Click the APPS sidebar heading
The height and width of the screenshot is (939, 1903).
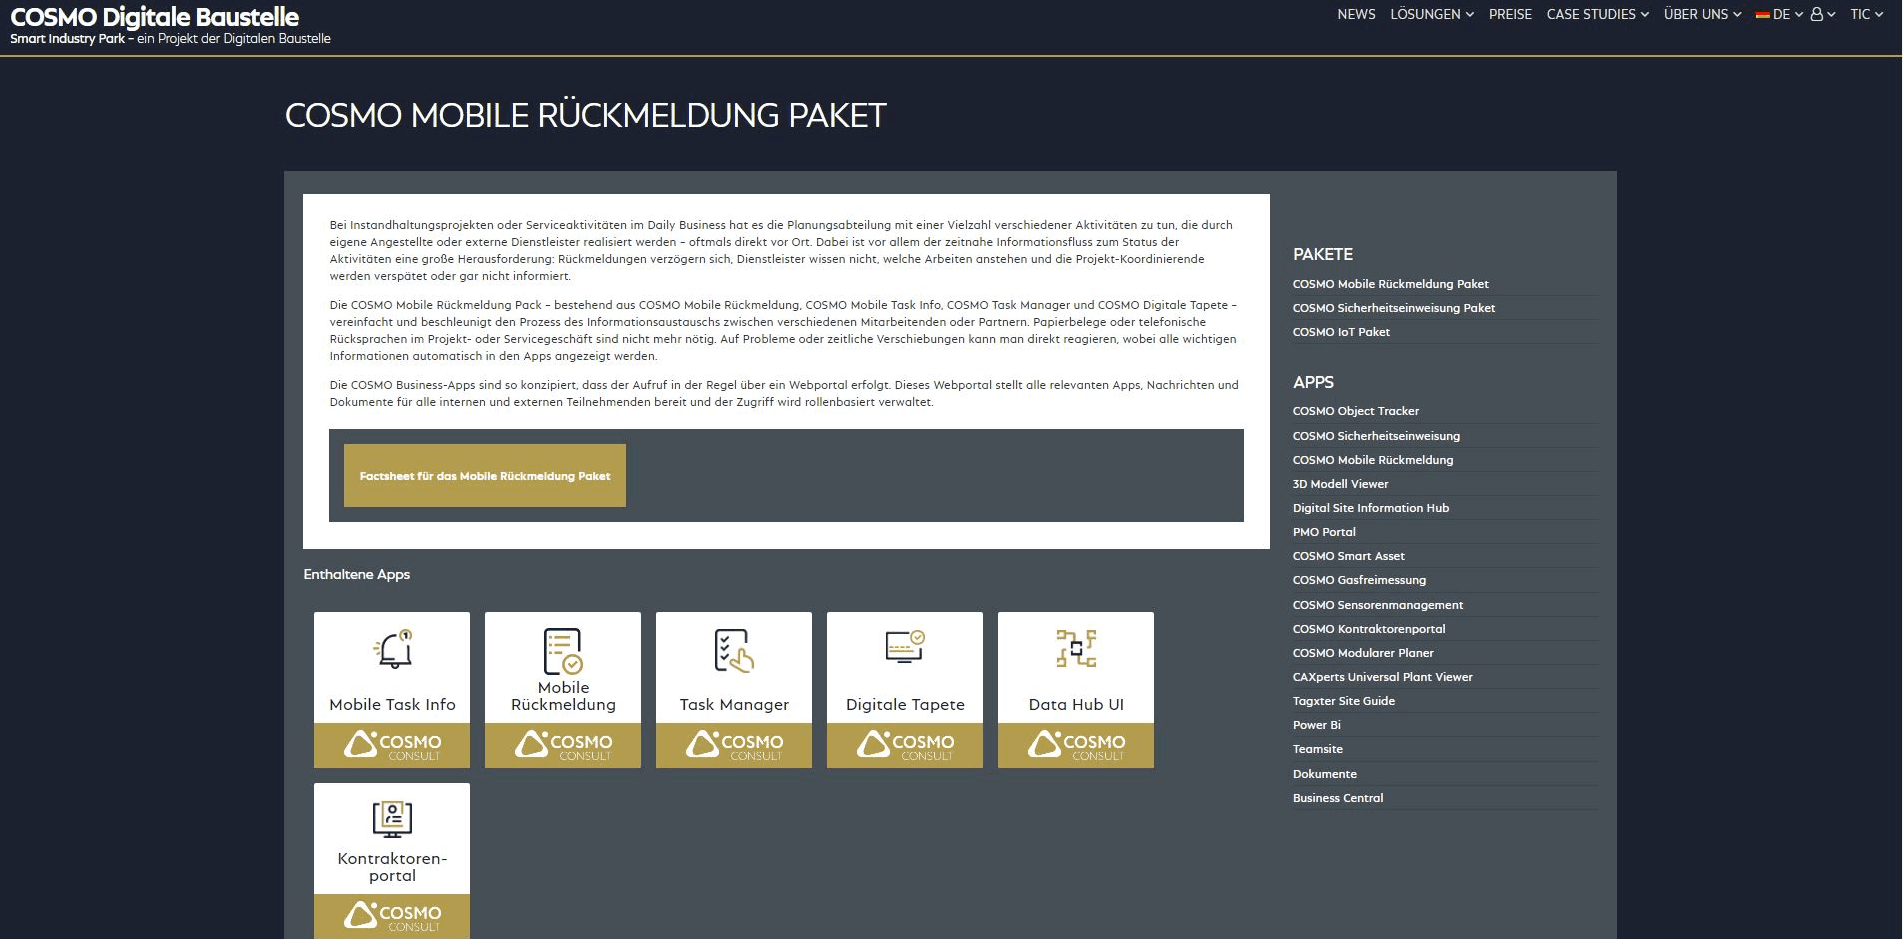coord(1313,382)
